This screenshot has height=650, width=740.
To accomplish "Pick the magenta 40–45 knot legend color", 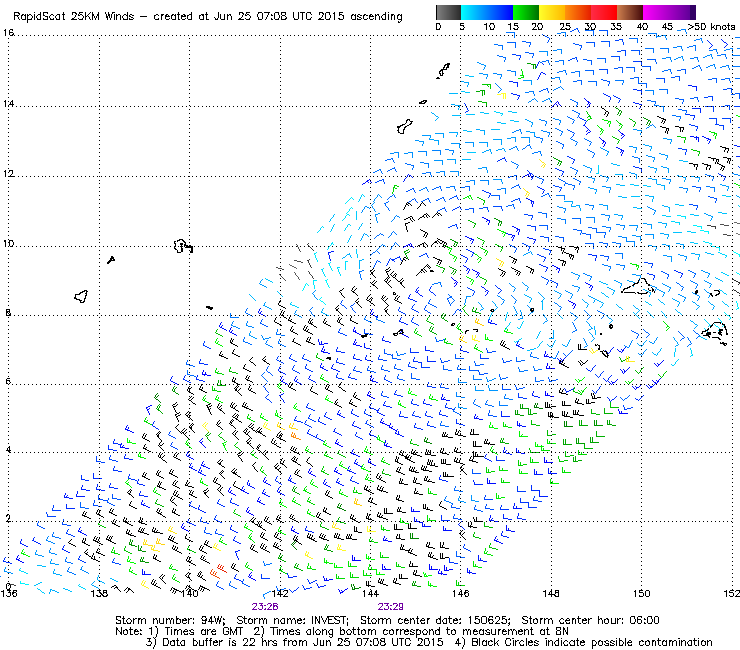I will [x=656, y=12].
